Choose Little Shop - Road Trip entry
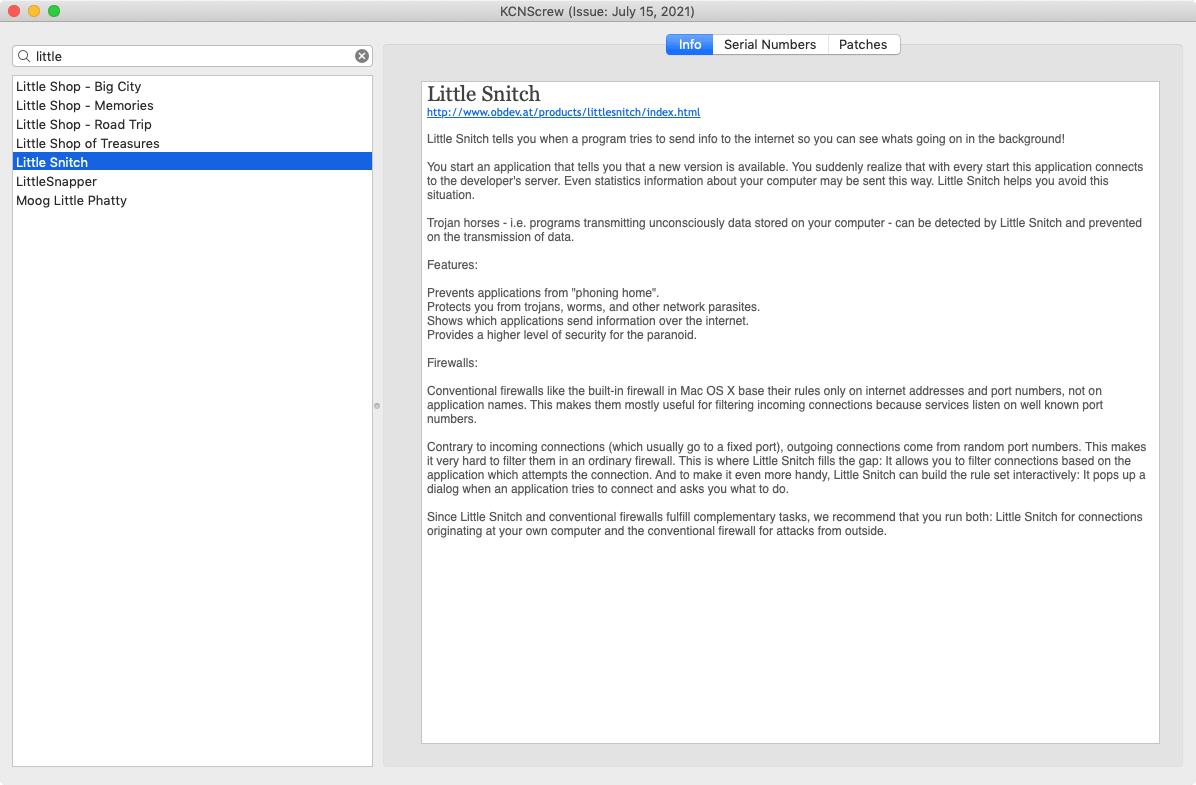The image size is (1196, 785). (84, 125)
